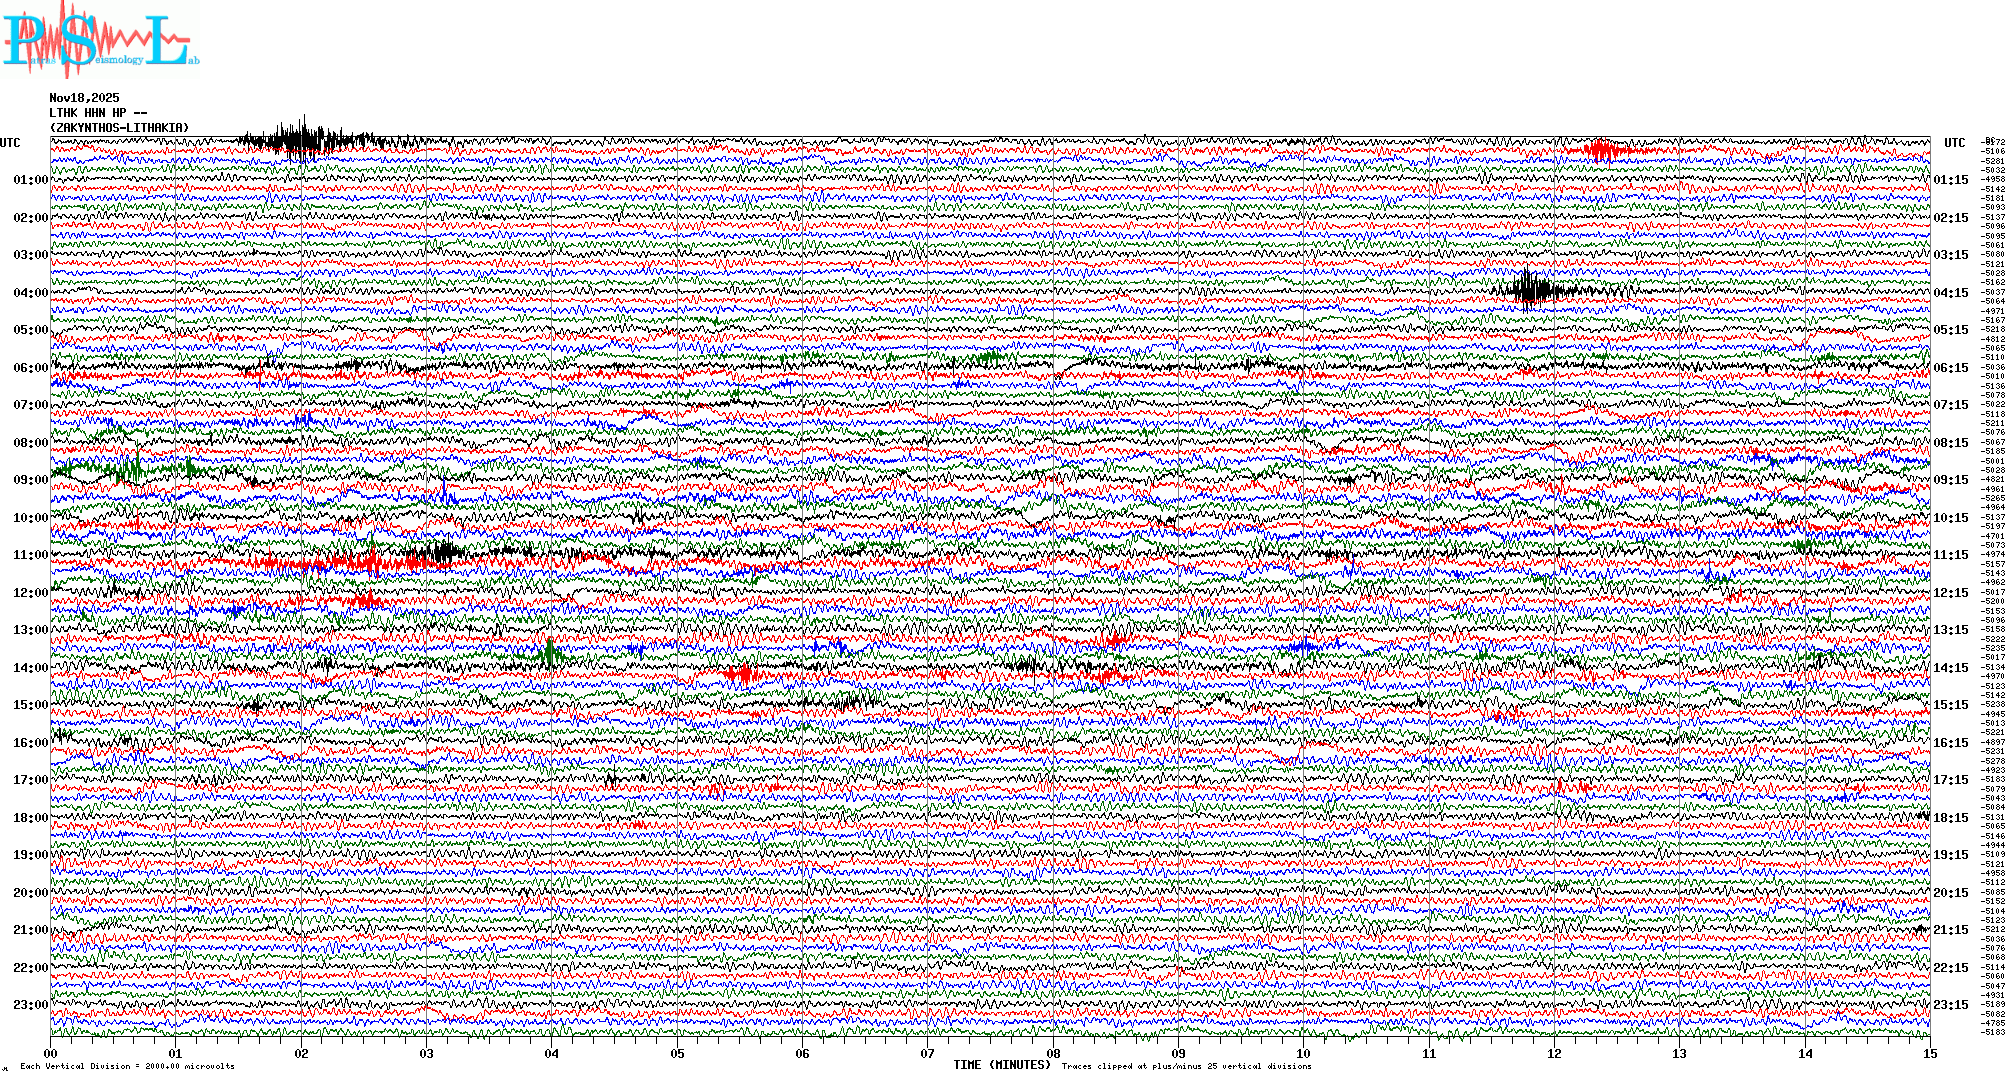The width and height of the screenshot is (2010, 1080).
Task: Click the green spike near minute 04
Action: click(550, 655)
